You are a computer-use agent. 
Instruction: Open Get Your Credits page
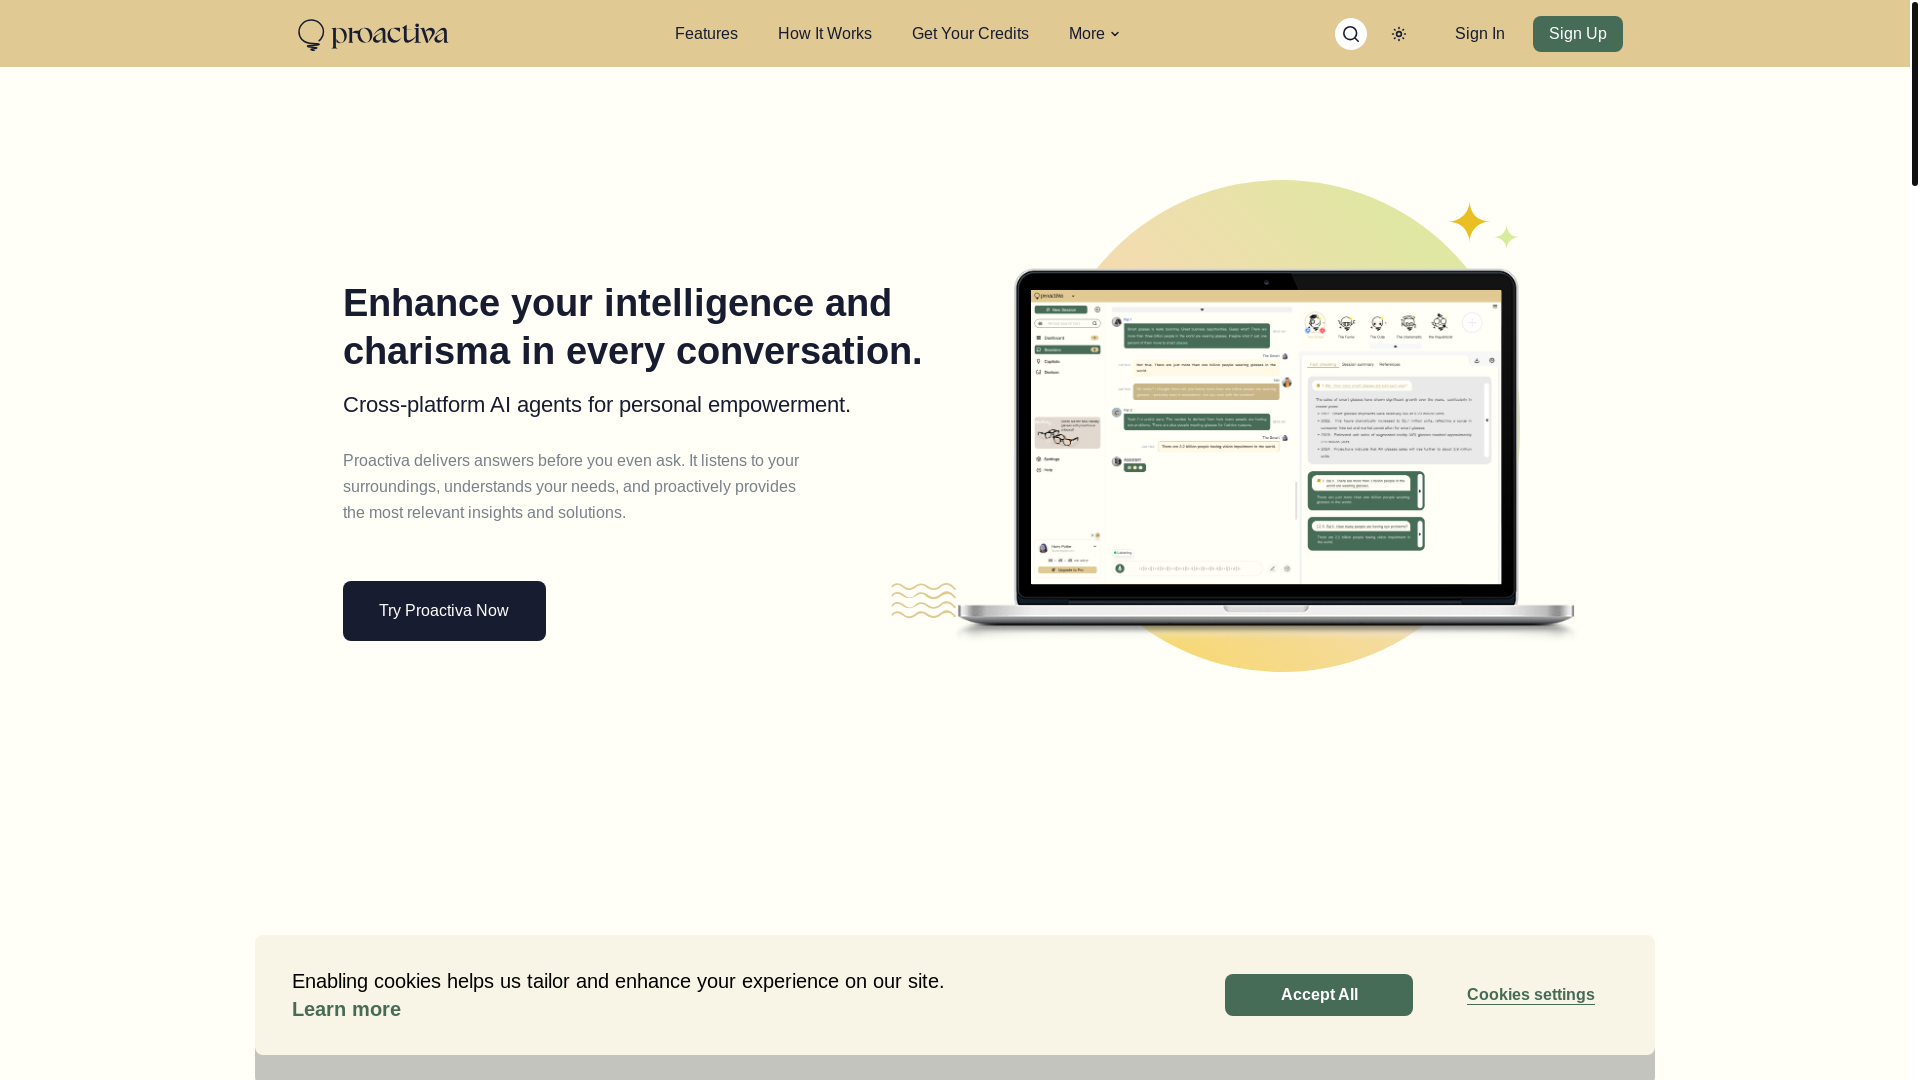coord(970,34)
